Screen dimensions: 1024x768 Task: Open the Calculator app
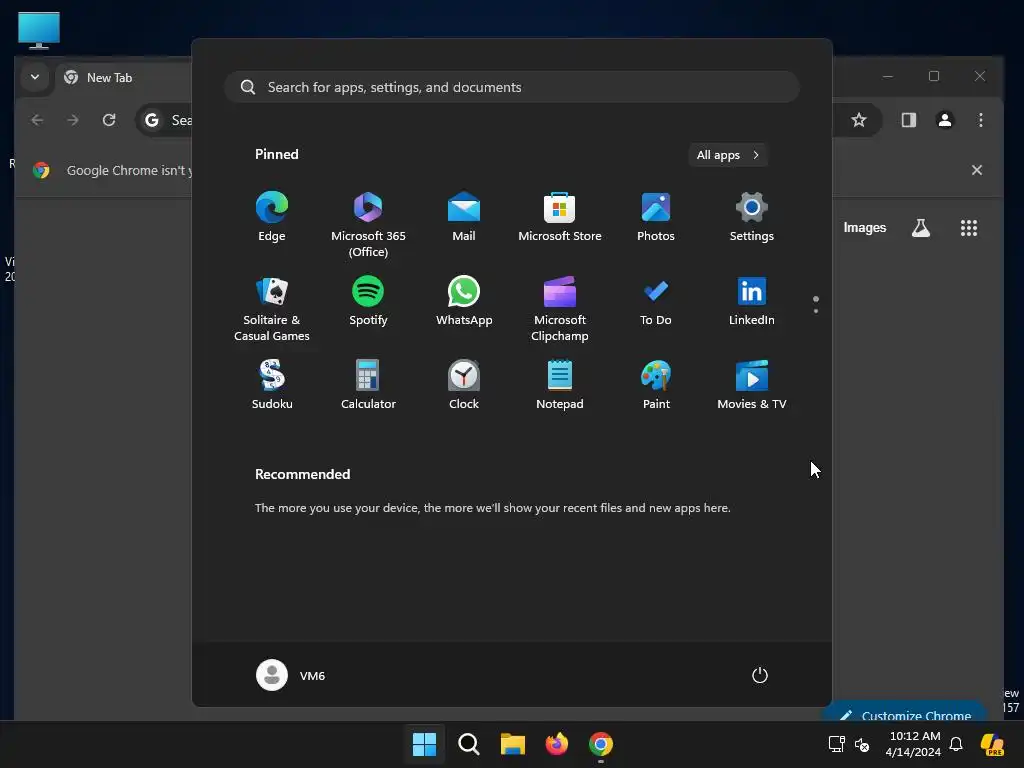click(x=368, y=385)
